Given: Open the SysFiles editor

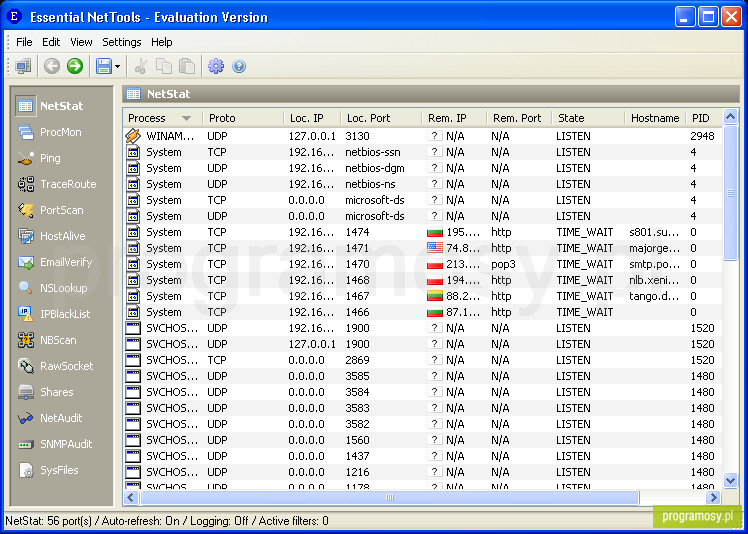Looking at the screenshot, I should [x=48, y=470].
